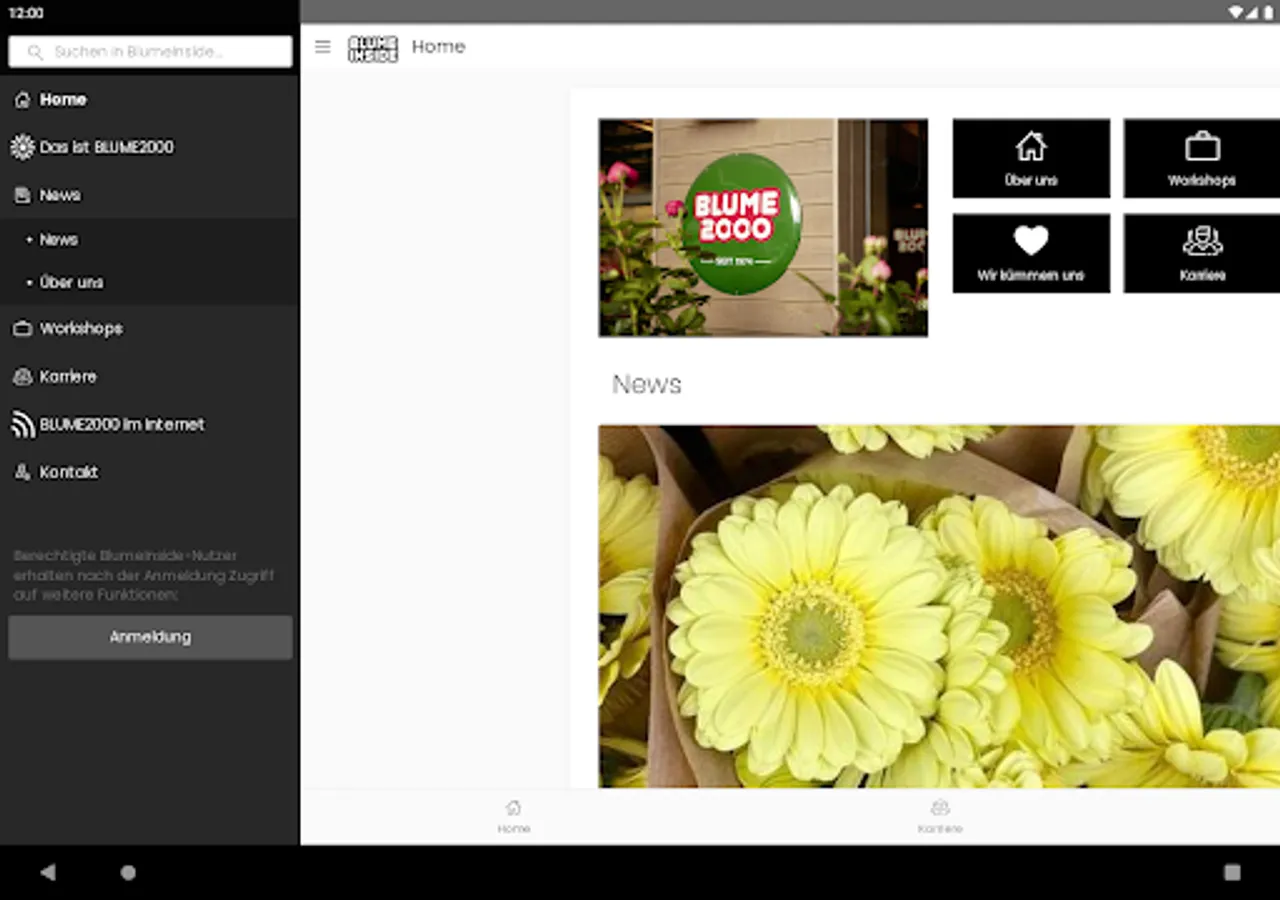Open the Über uns tile with the house icon
The image size is (1280, 900).
tap(1031, 158)
